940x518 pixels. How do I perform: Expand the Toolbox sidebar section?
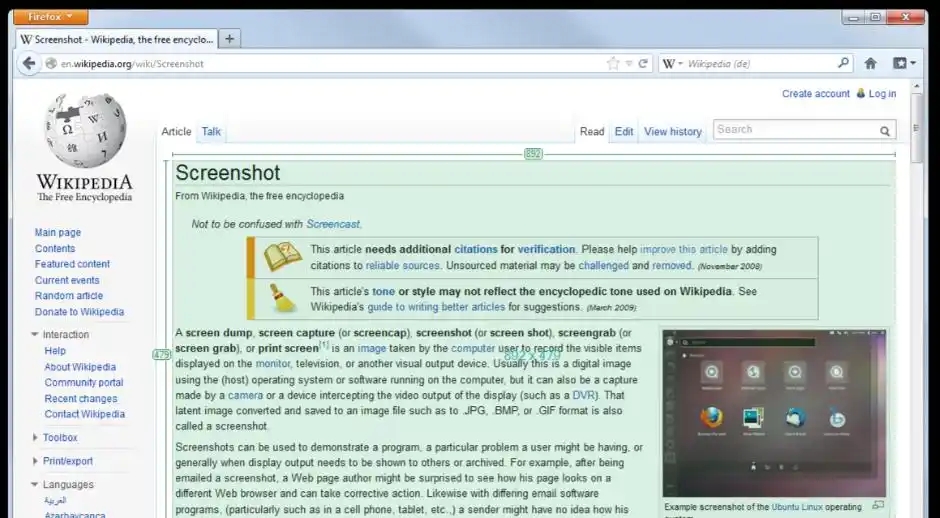click(x=35, y=438)
